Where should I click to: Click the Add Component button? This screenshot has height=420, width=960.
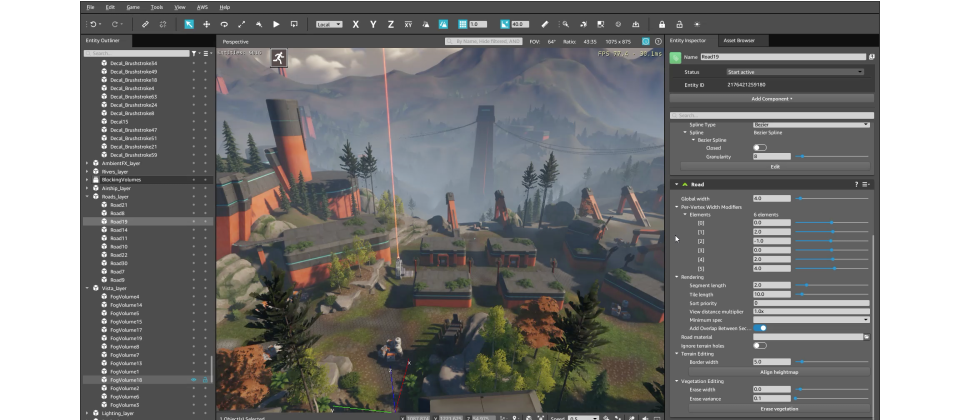point(771,99)
